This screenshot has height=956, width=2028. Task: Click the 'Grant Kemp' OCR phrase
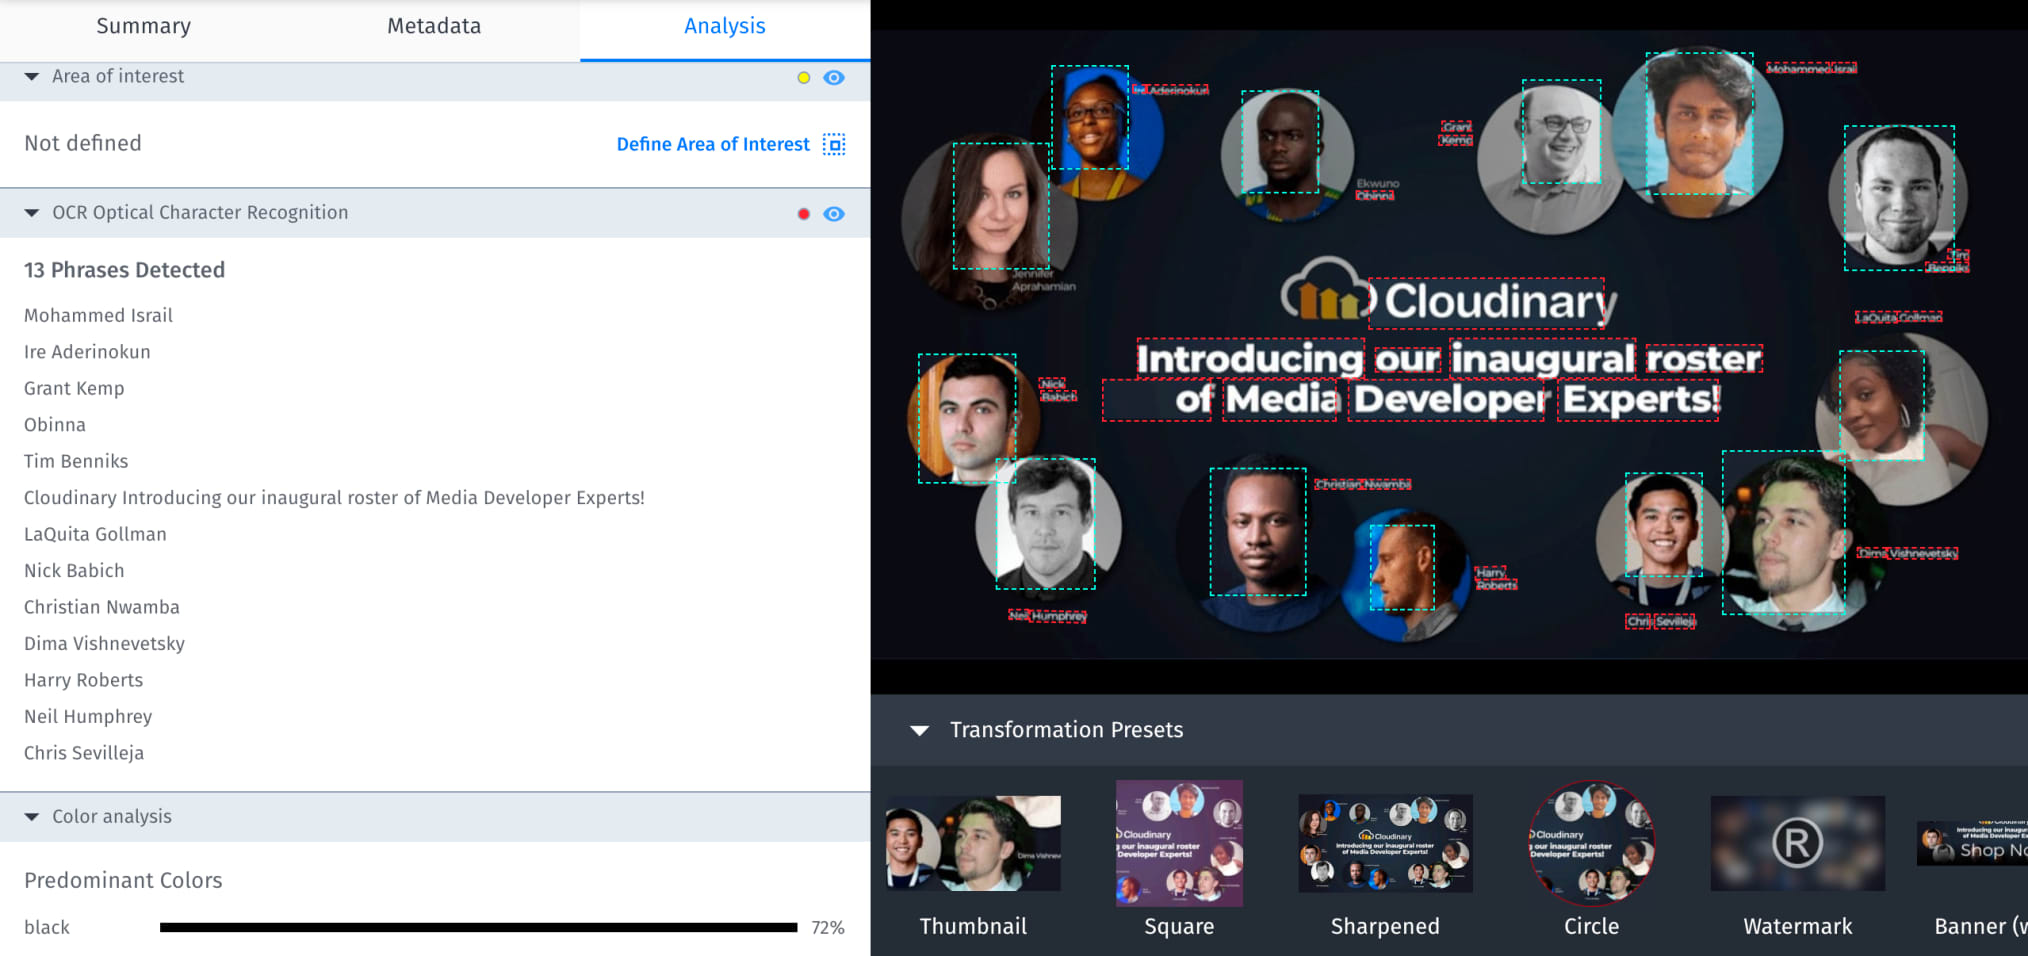(74, 388)
